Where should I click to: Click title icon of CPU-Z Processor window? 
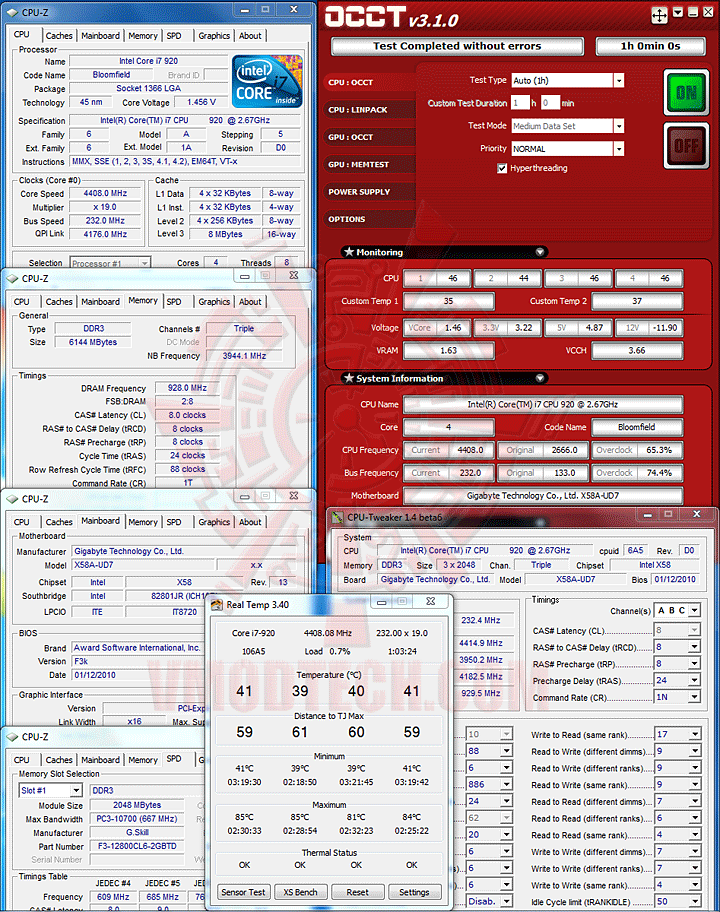pyautogui.click(x=12, y=12)
